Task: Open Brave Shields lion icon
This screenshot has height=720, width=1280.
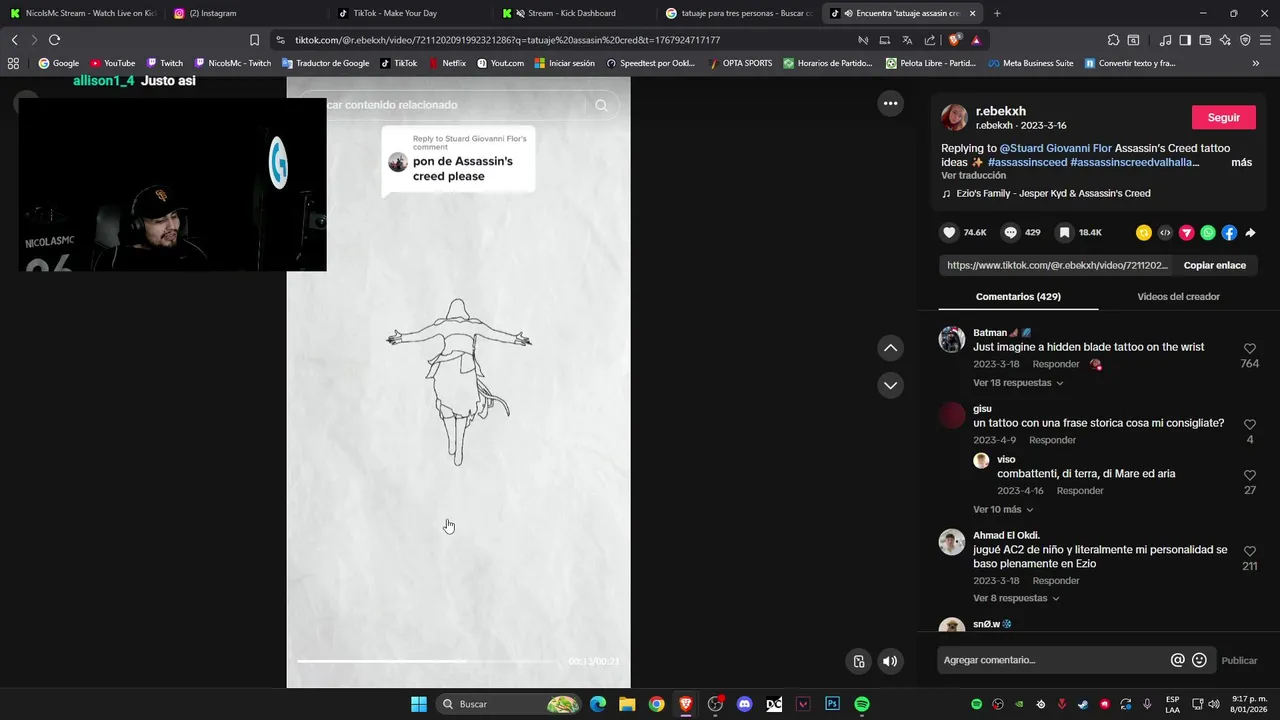Action: (x=955, y=40)
